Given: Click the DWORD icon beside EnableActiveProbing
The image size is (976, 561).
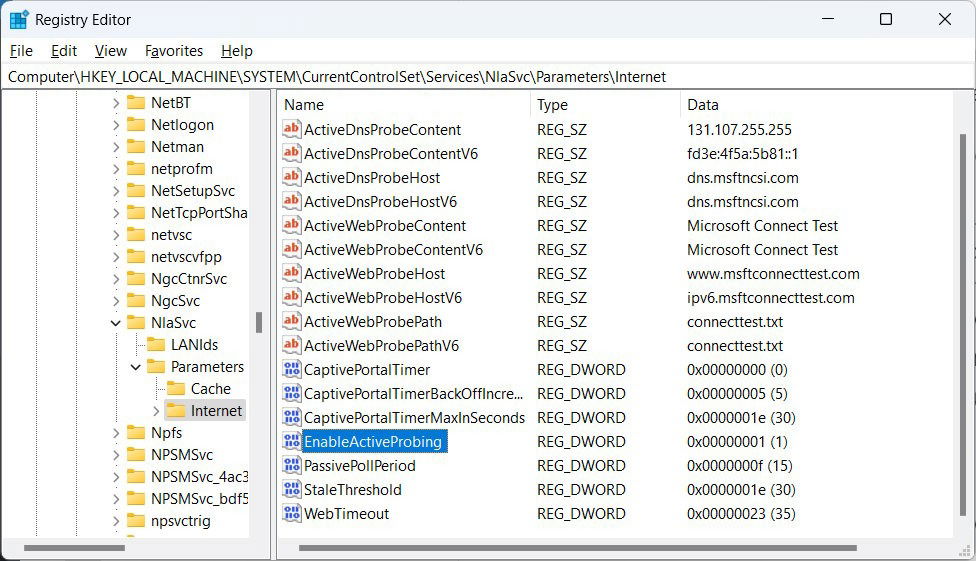Looking at the screenshot, I should [291, 441].
